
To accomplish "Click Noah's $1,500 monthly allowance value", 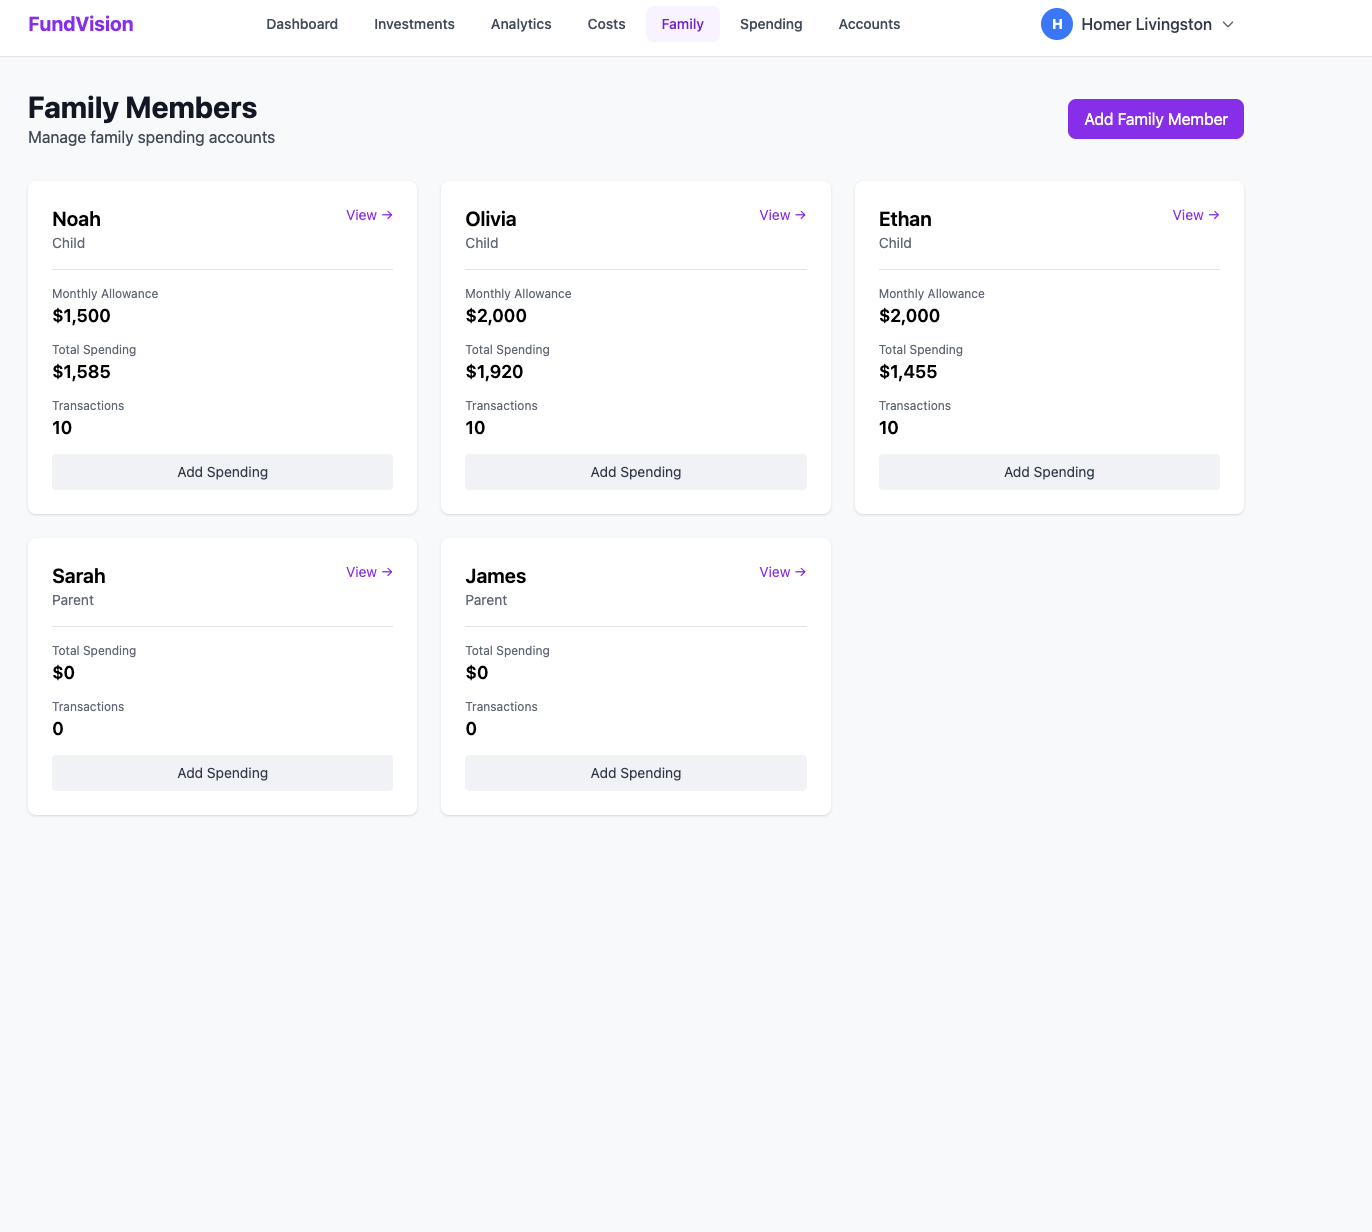I will click(81, 316).
